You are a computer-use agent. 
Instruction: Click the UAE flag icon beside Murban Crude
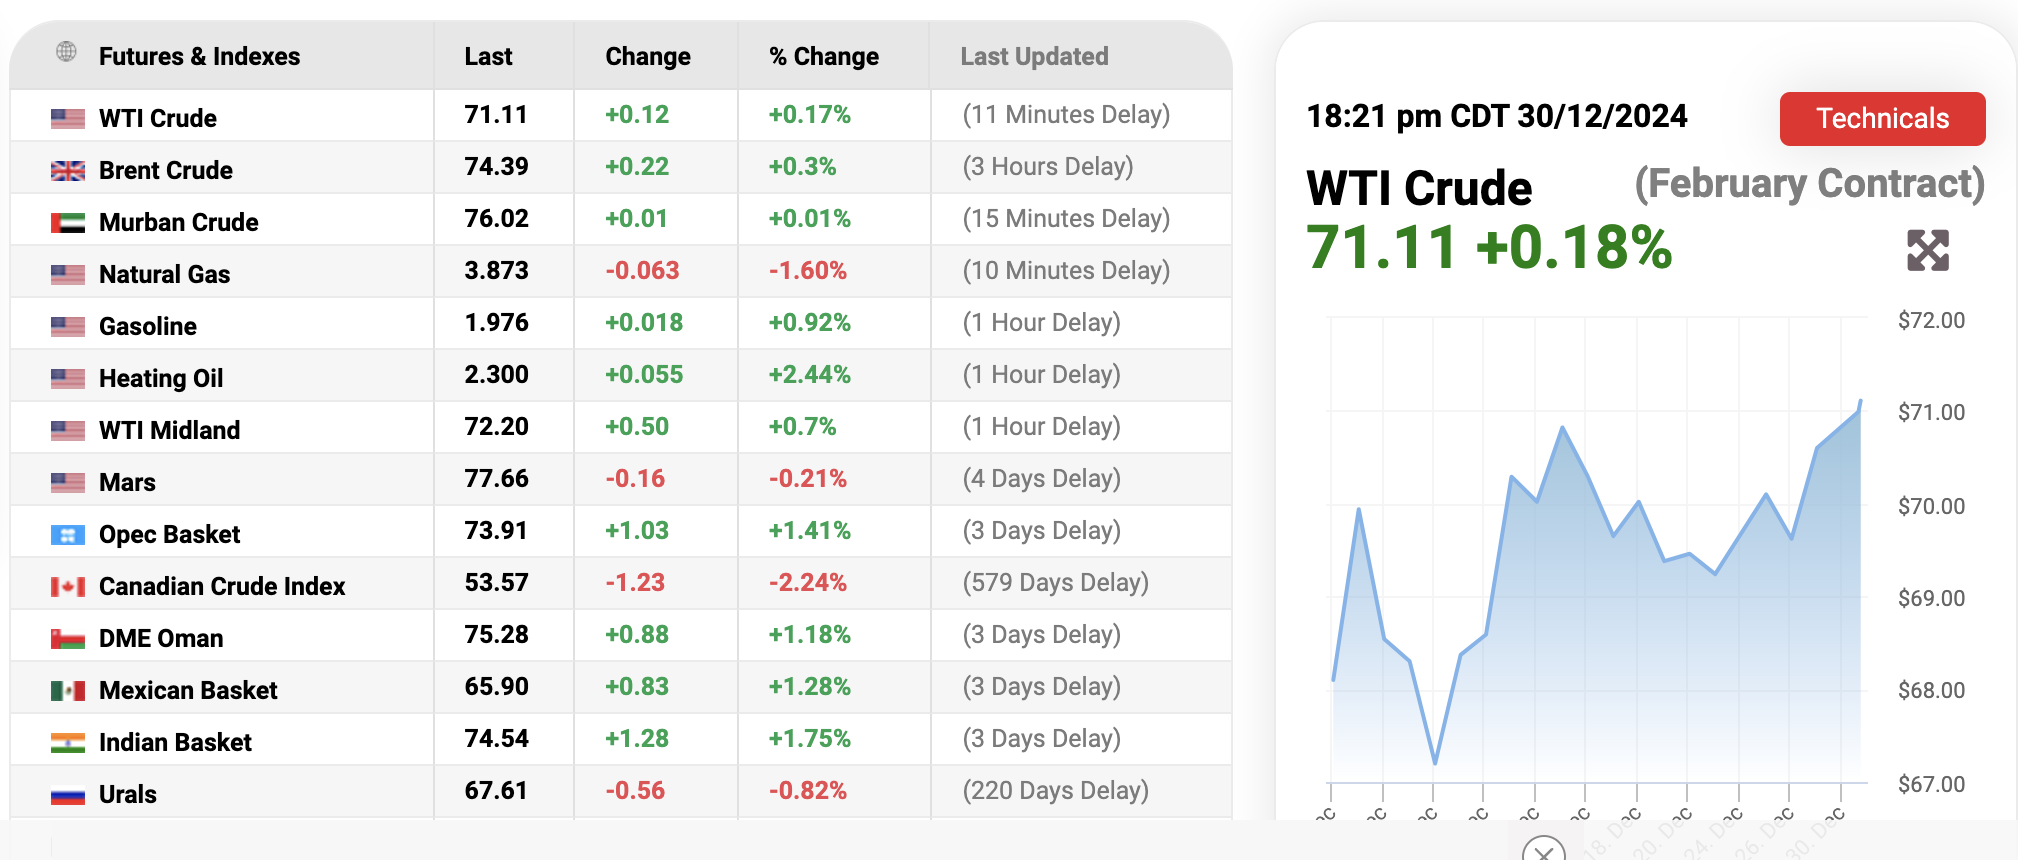[x=68, y=223]
